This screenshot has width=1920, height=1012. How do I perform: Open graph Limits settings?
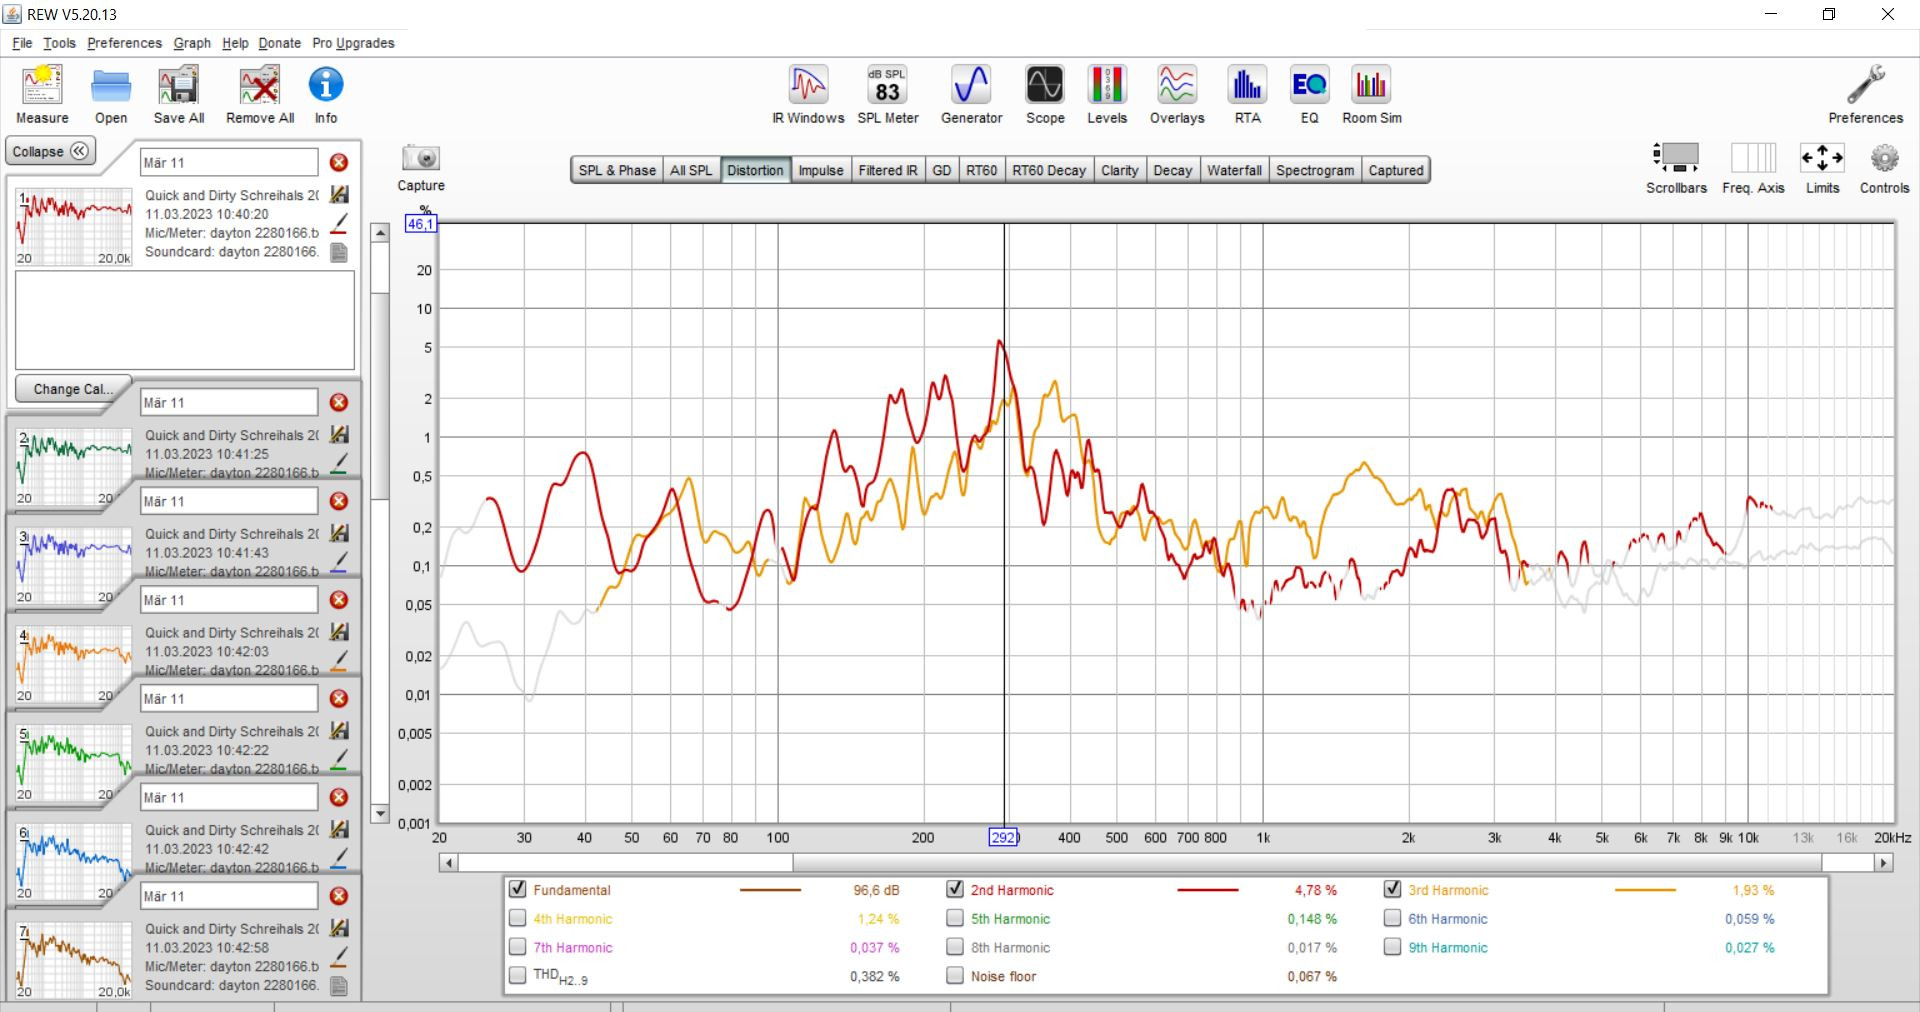click(x=1822, y=159)
